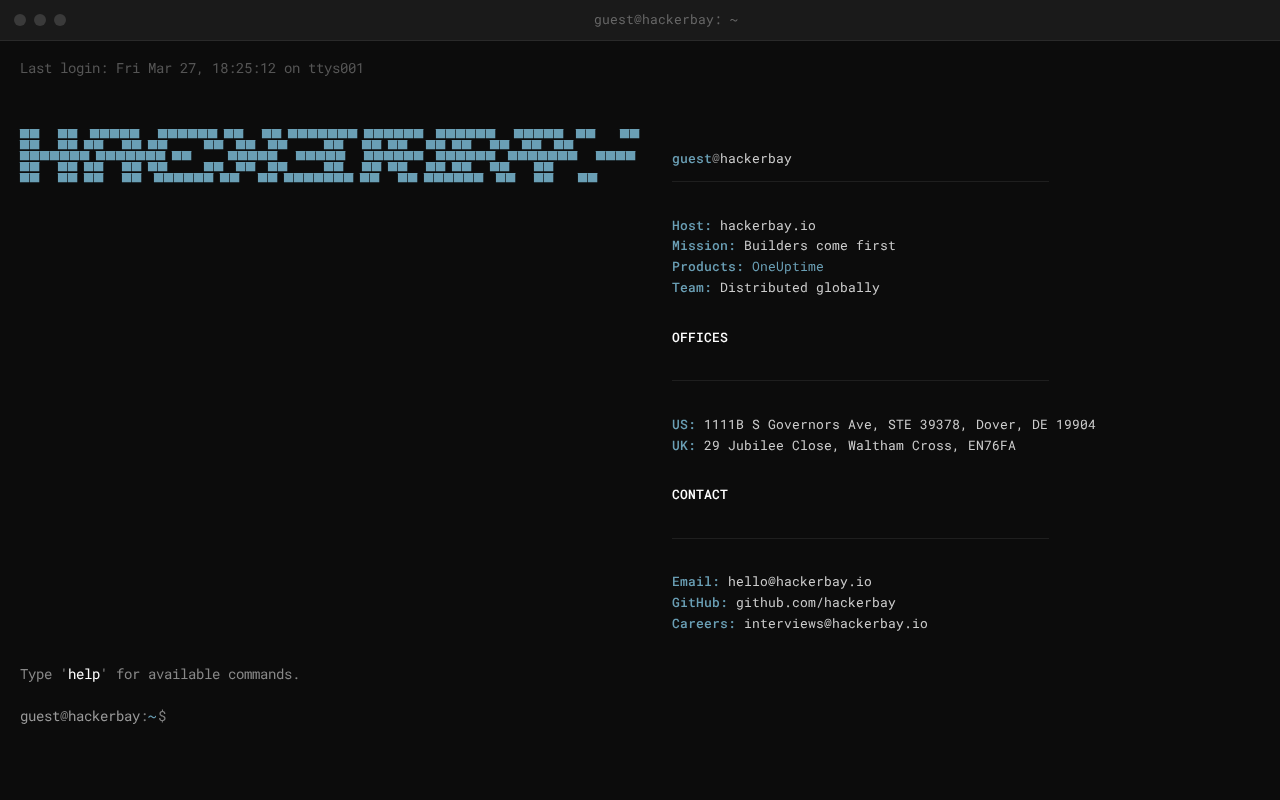The height and width of the screenshot is (800, 1280).
Task: Click the HACKERBAY ASCII art banner
Action: (x=329, y=155)
